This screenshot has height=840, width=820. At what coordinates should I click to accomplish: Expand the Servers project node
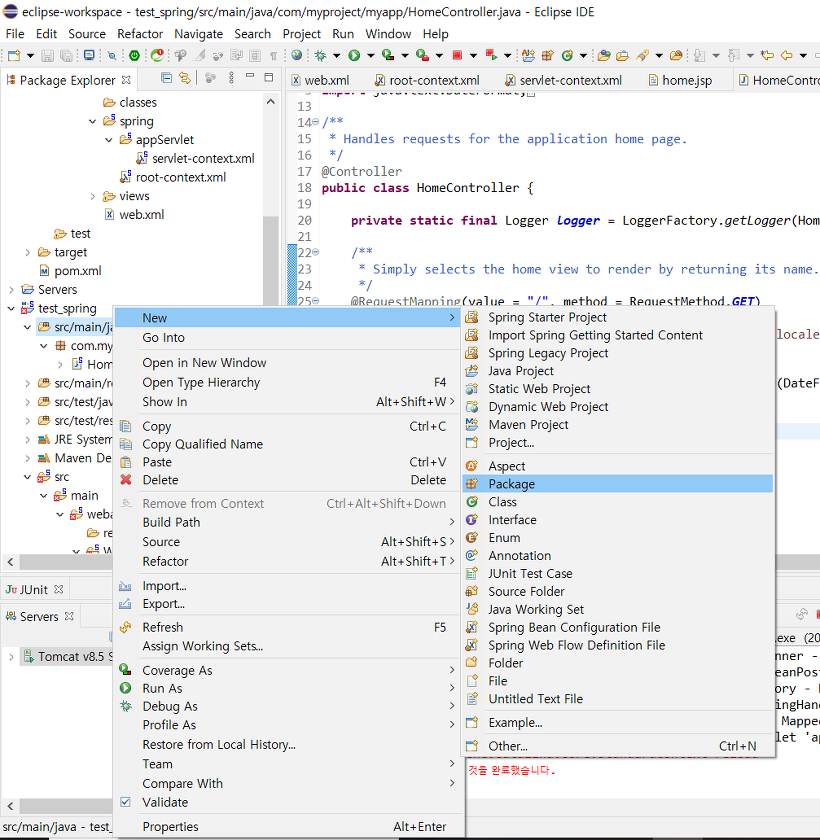tap(11, 290)
